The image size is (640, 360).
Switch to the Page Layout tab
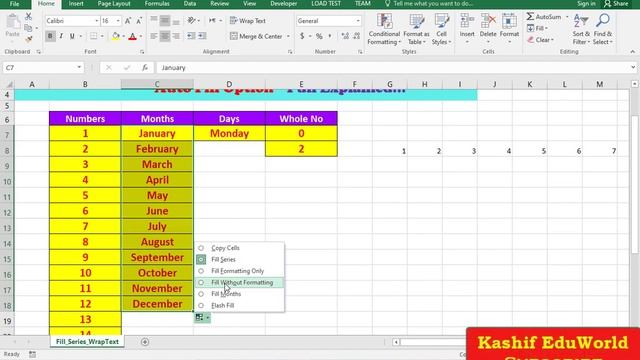coord(114,4)
